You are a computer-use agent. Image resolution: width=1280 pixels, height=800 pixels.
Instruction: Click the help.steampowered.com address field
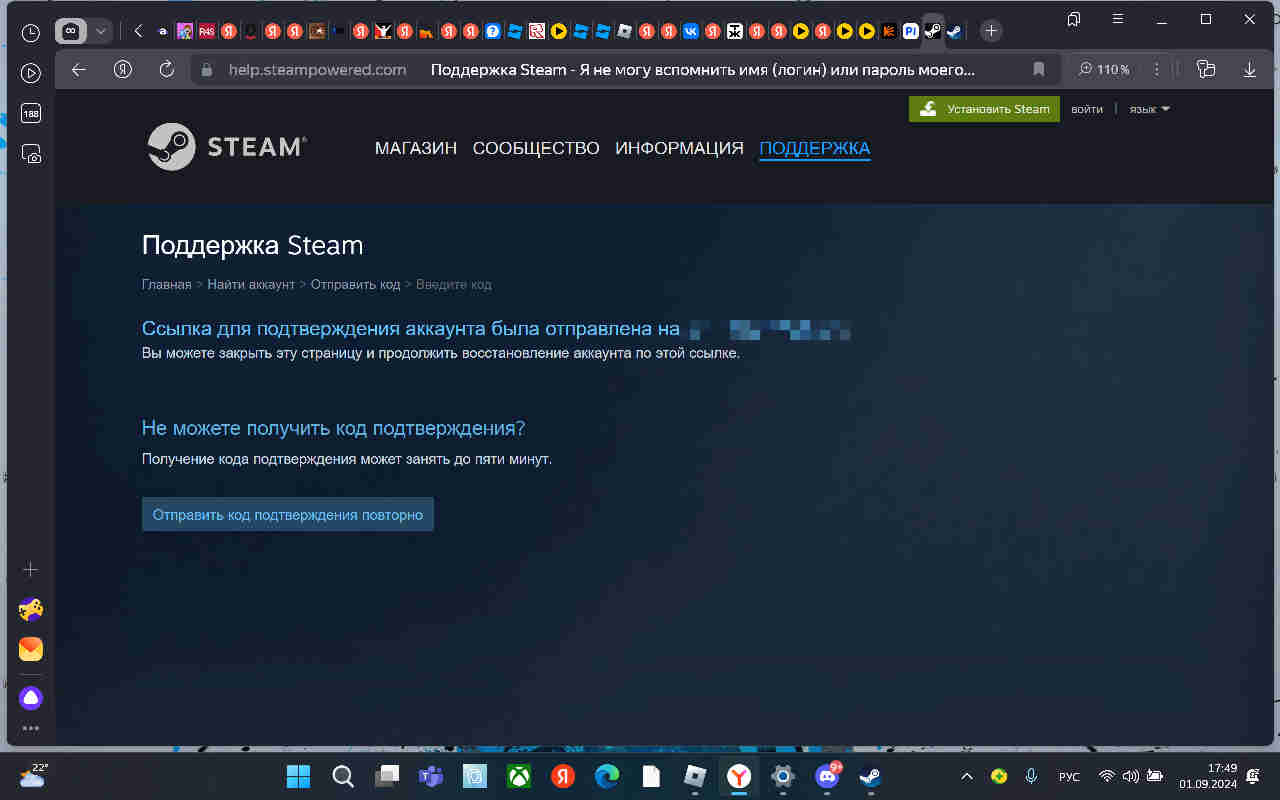coord(317,70)
